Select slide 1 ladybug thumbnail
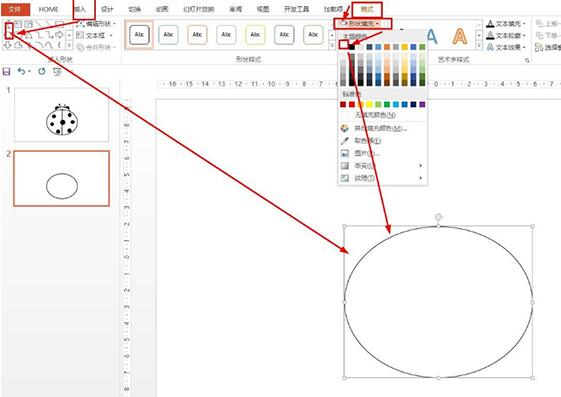The height and width of the screenshot is (397, 561). tap(62, 115)
